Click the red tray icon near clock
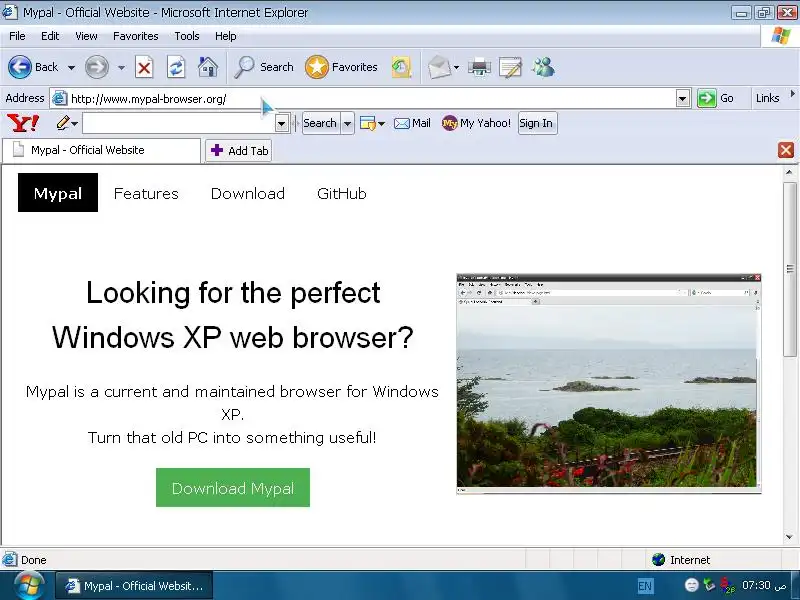The height and width of the screenshot is (600, 800). point(727,585)
